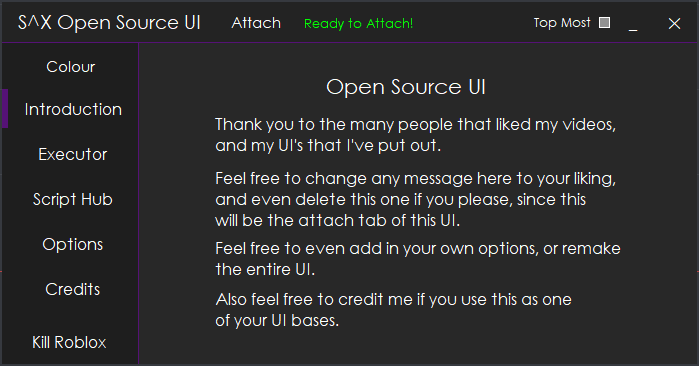Screen dimensions: 699x366
Task: Click the Top Most label text
Action: tap(562, 23)
